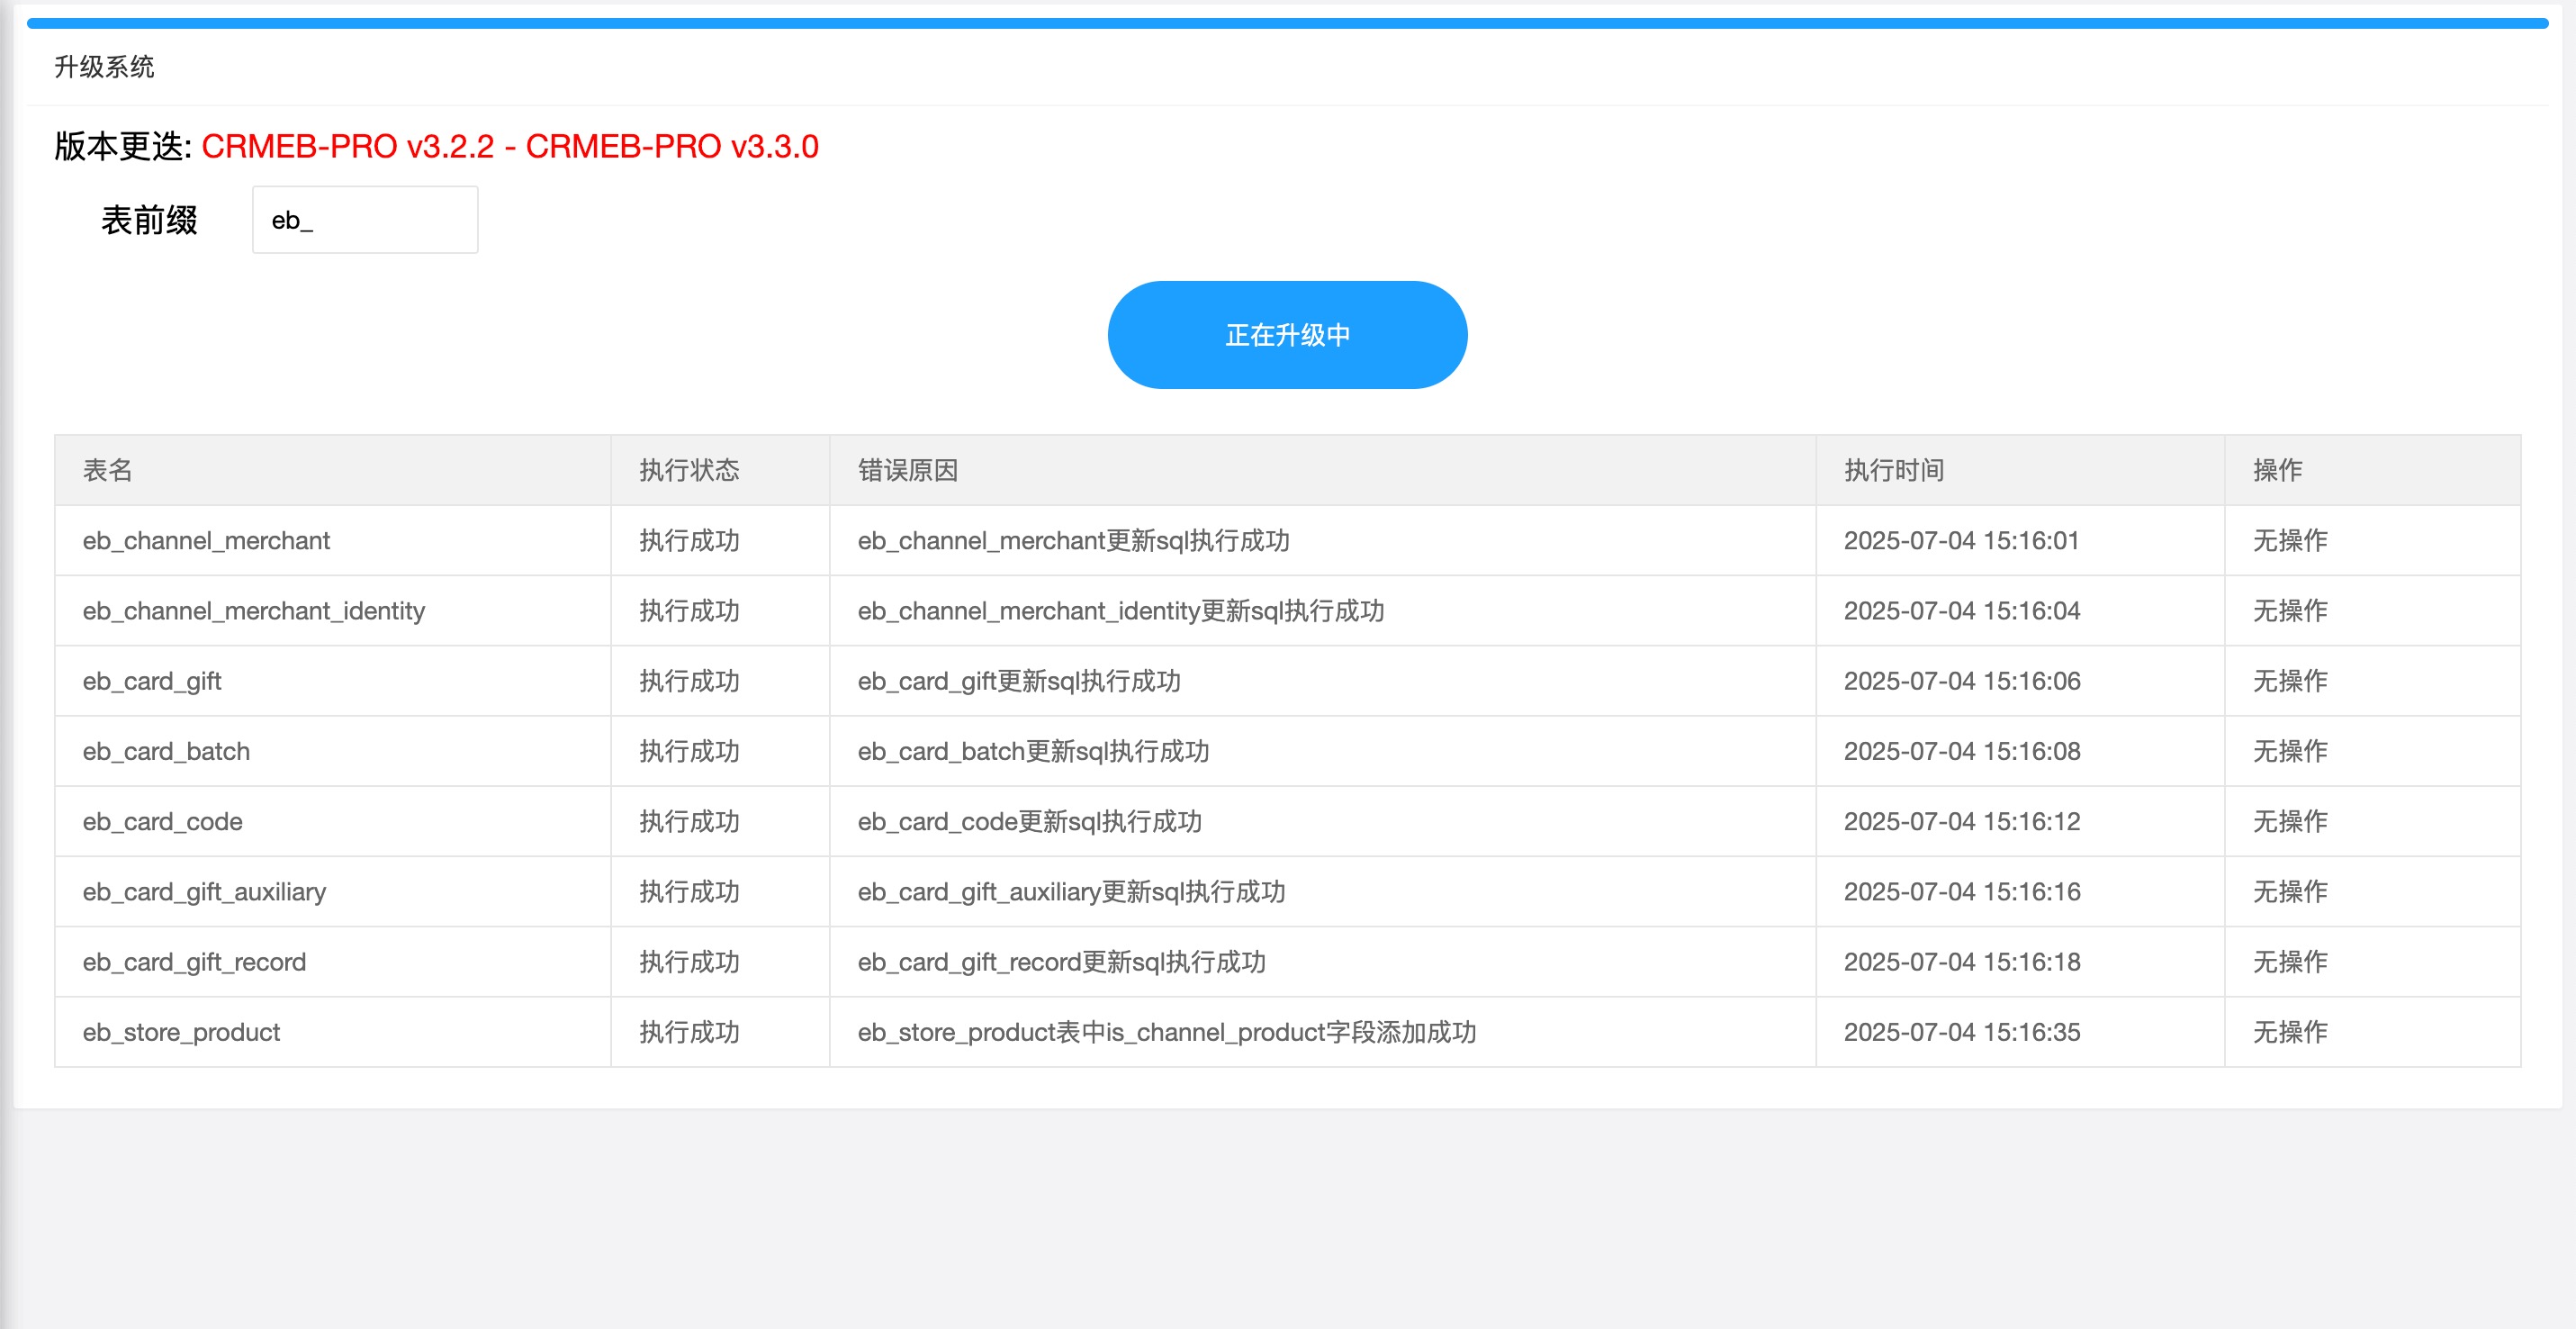The height and width of the screenshot is (1329, 2576).
Task: Click timestamp 2025-07-04 15:16:06
Action: point(1961,681)
